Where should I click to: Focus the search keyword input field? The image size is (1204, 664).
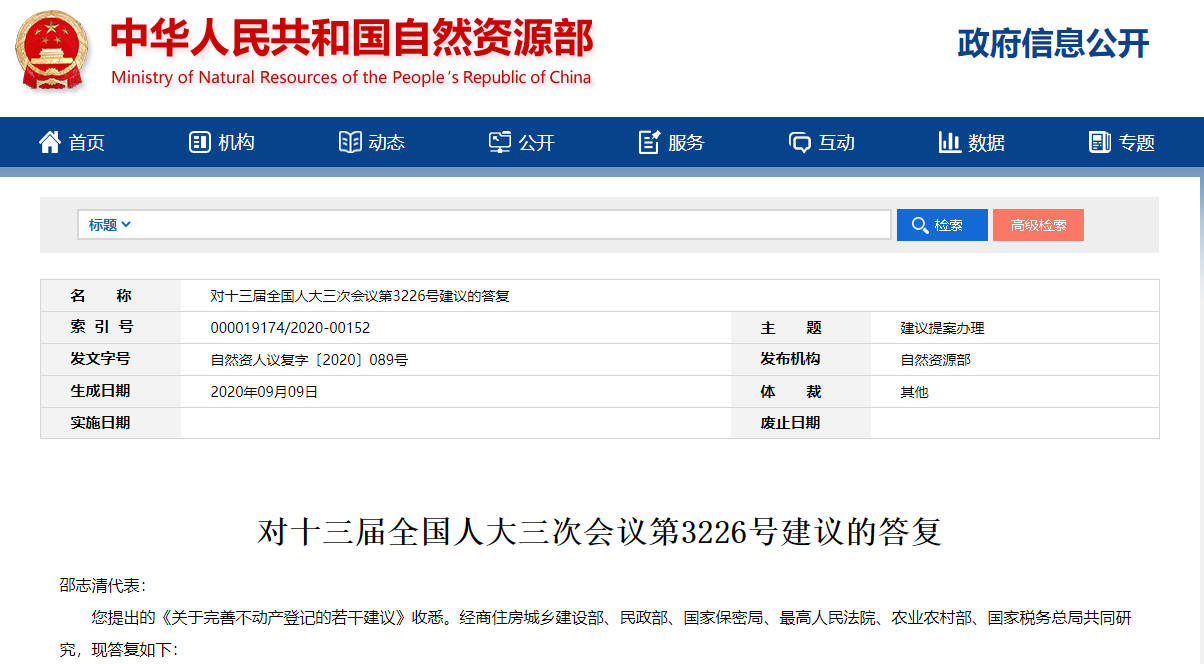pyautogui.click(x=510, y=225)
